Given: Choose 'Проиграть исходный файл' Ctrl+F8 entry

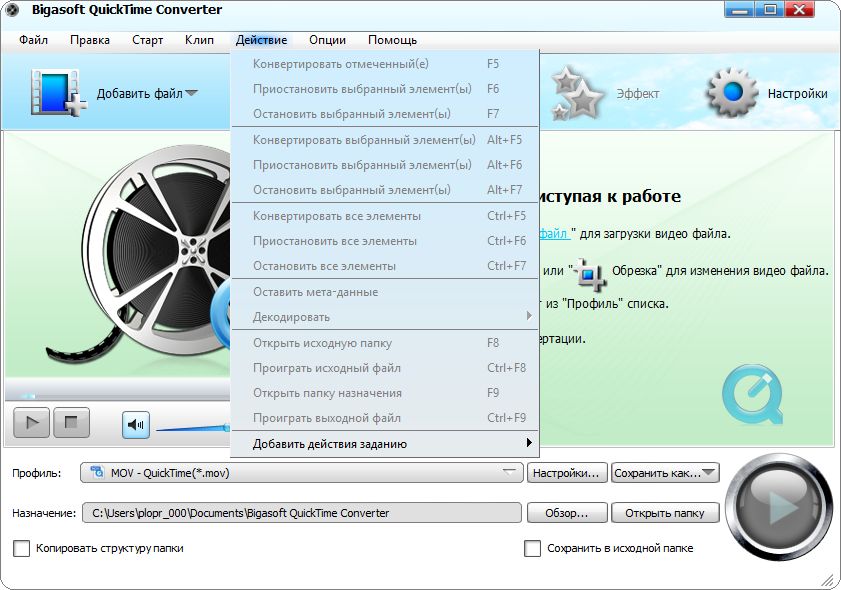Looking at the screenshot, I should (x=385, y=367).
